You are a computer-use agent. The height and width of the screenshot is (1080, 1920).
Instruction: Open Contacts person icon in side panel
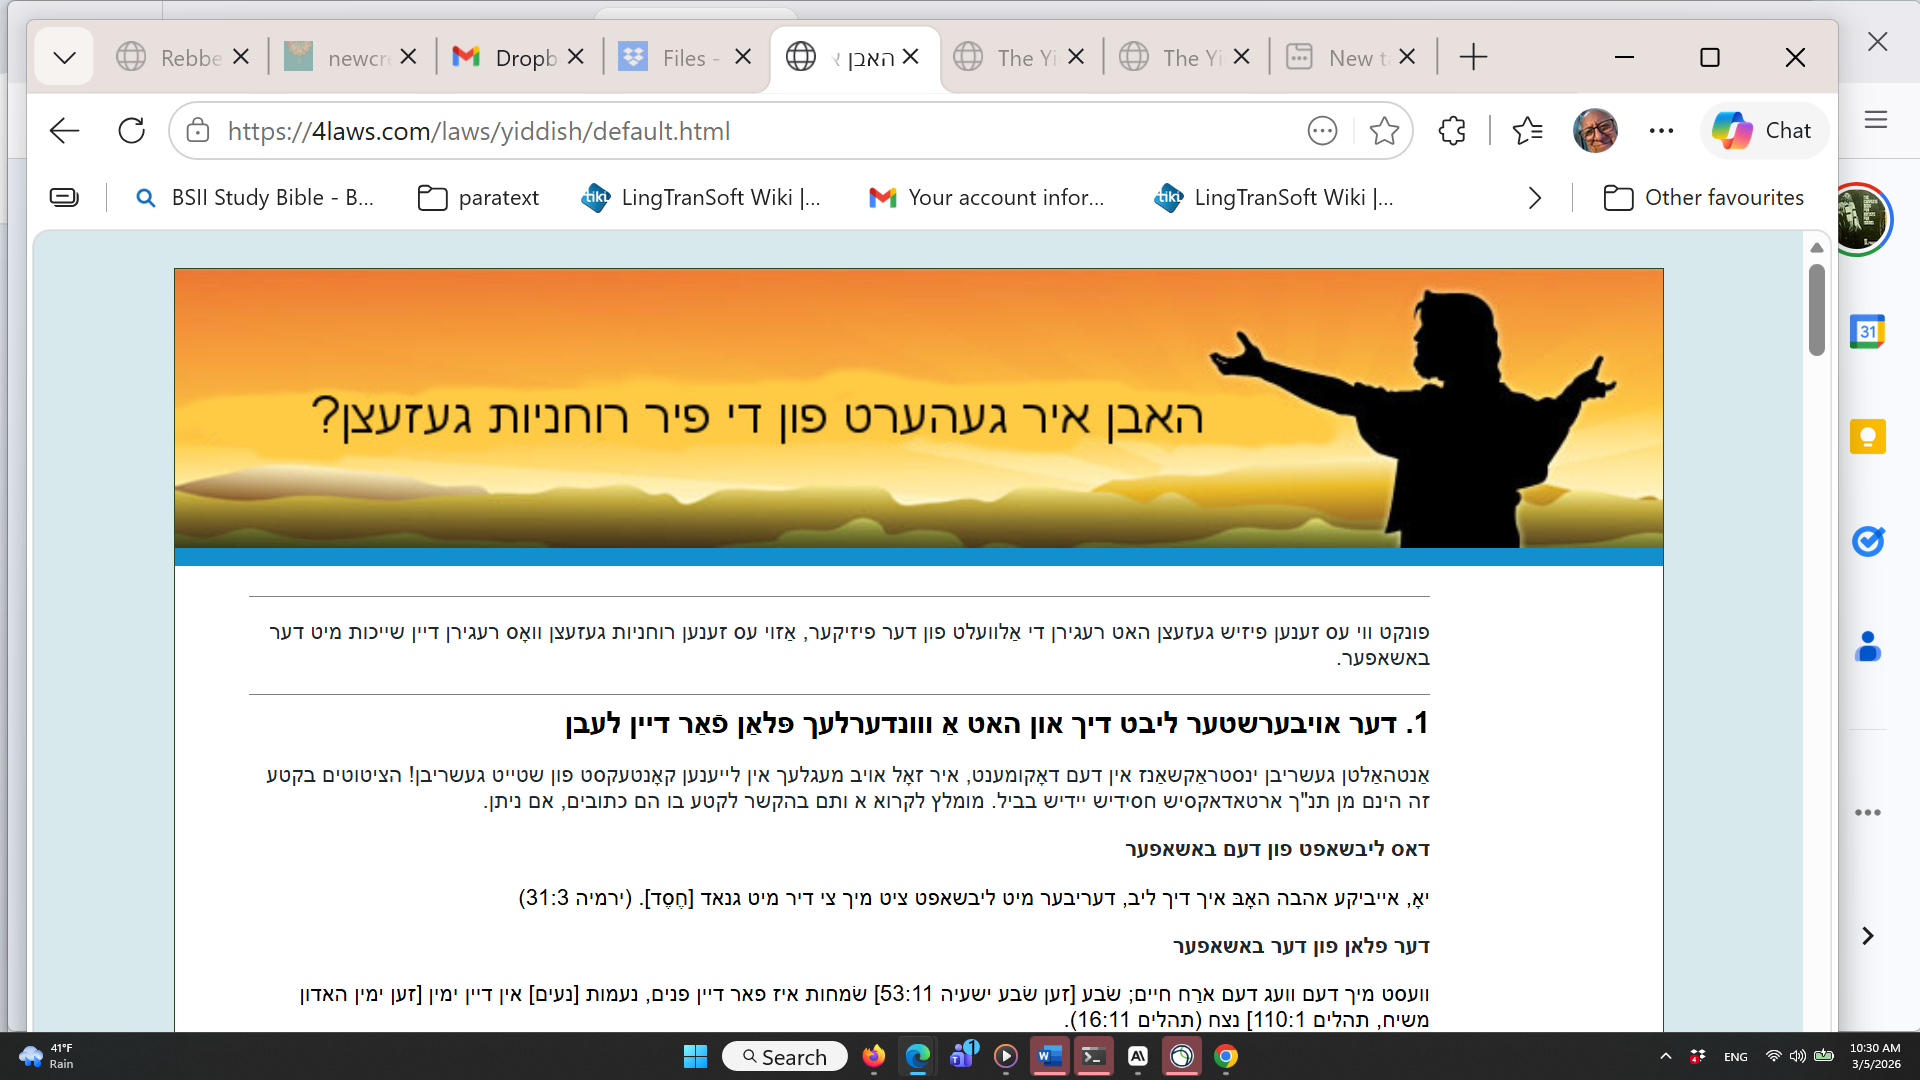(x=1867, y=646)
